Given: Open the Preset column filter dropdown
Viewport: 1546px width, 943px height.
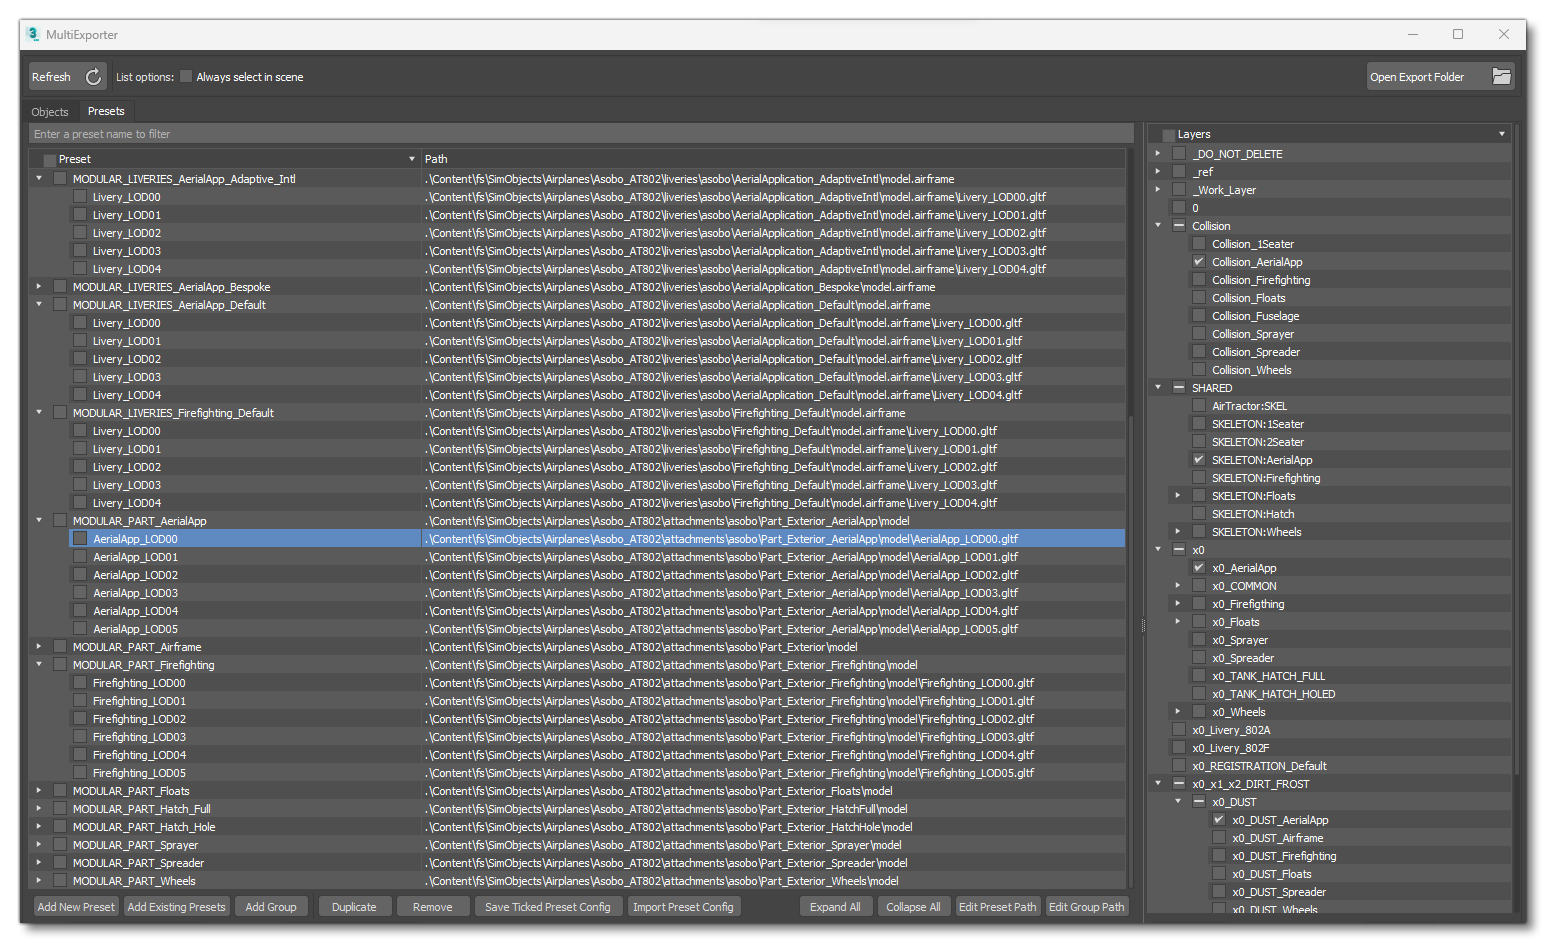Looking at the screenshot, I should [x=411, y=158].
